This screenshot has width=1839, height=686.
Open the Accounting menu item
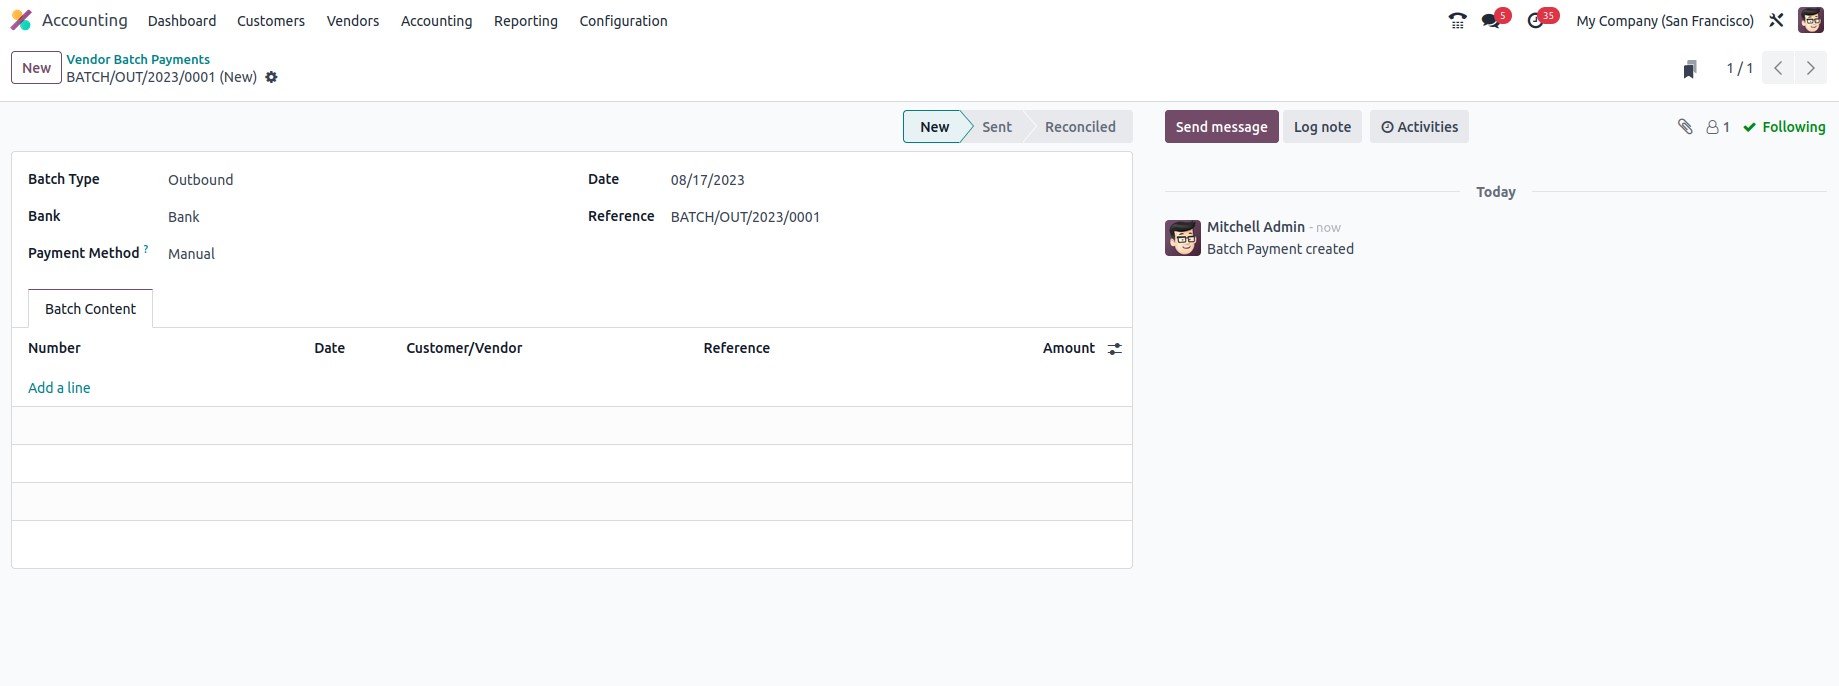pyautogui.click(x=437, y=21)
